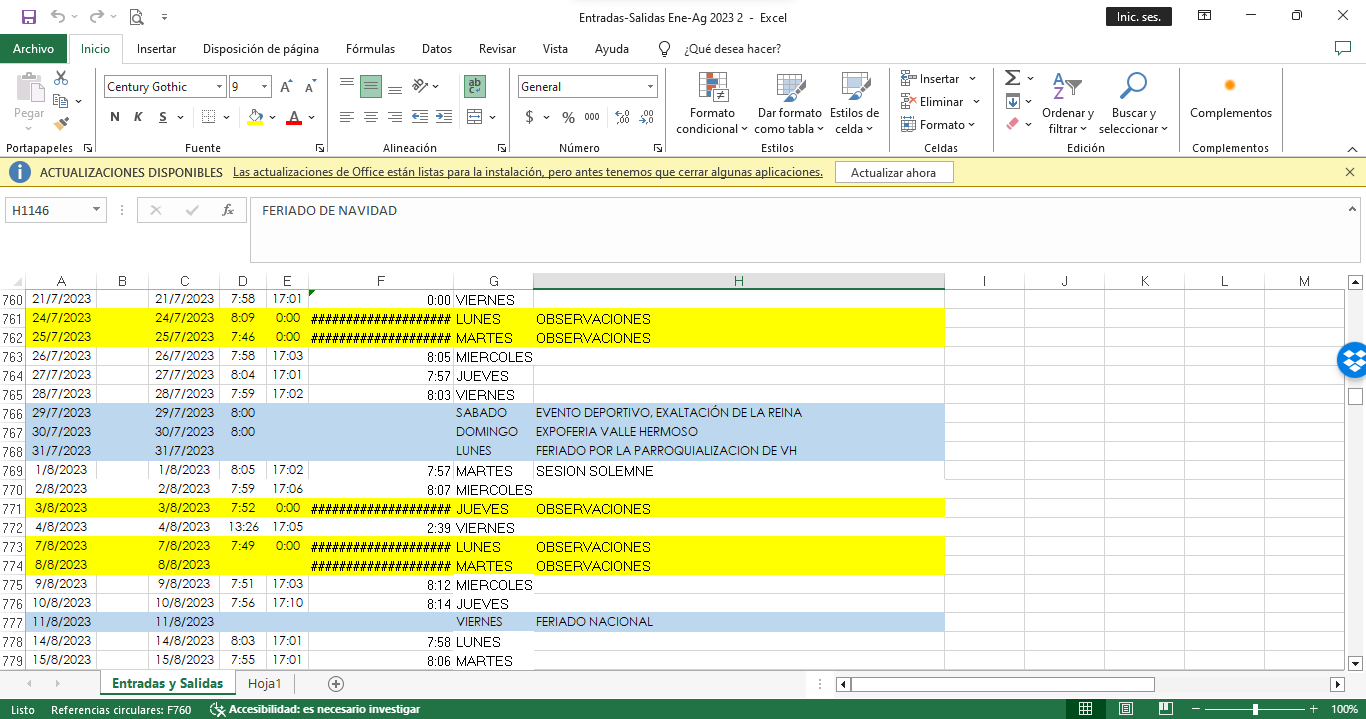The height and width of the screenshot is (719, 1366).
Task: Open the Fórmulas ribbon tab
Action: pos(370,49)
